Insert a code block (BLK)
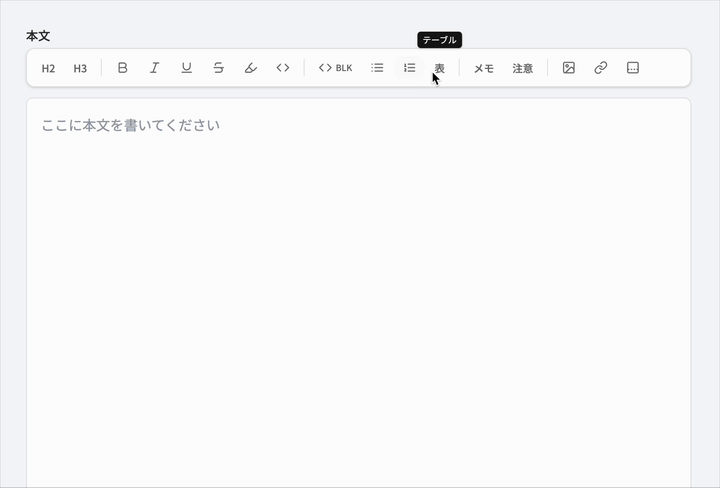This screenshot has width=720, height=488. tap(336, 68)
